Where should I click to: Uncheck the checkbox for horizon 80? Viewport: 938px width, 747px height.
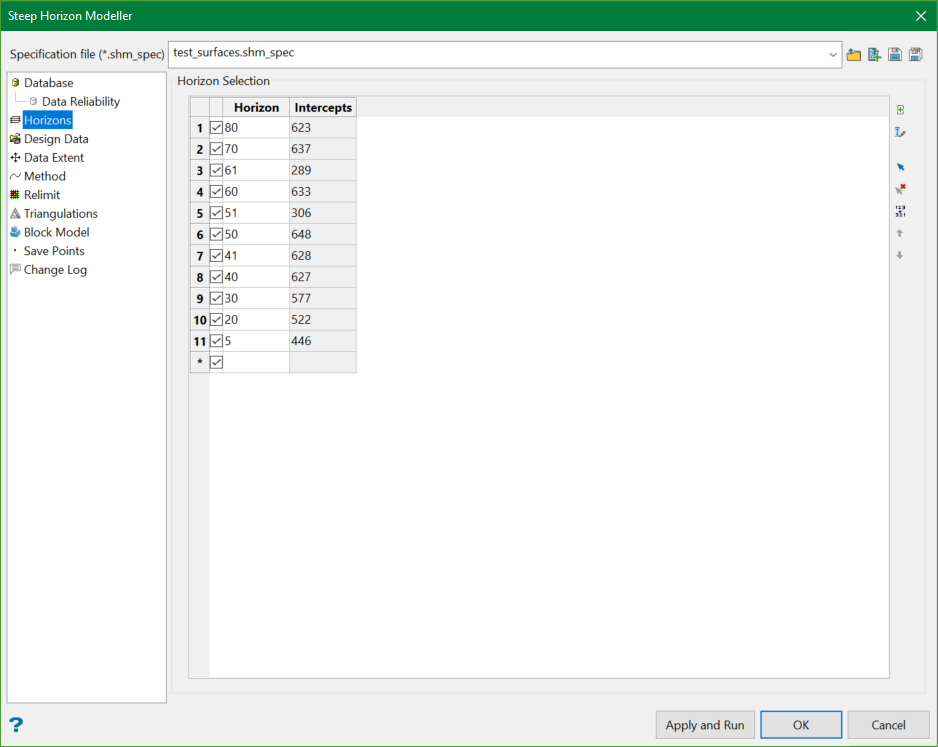[217, 128]
